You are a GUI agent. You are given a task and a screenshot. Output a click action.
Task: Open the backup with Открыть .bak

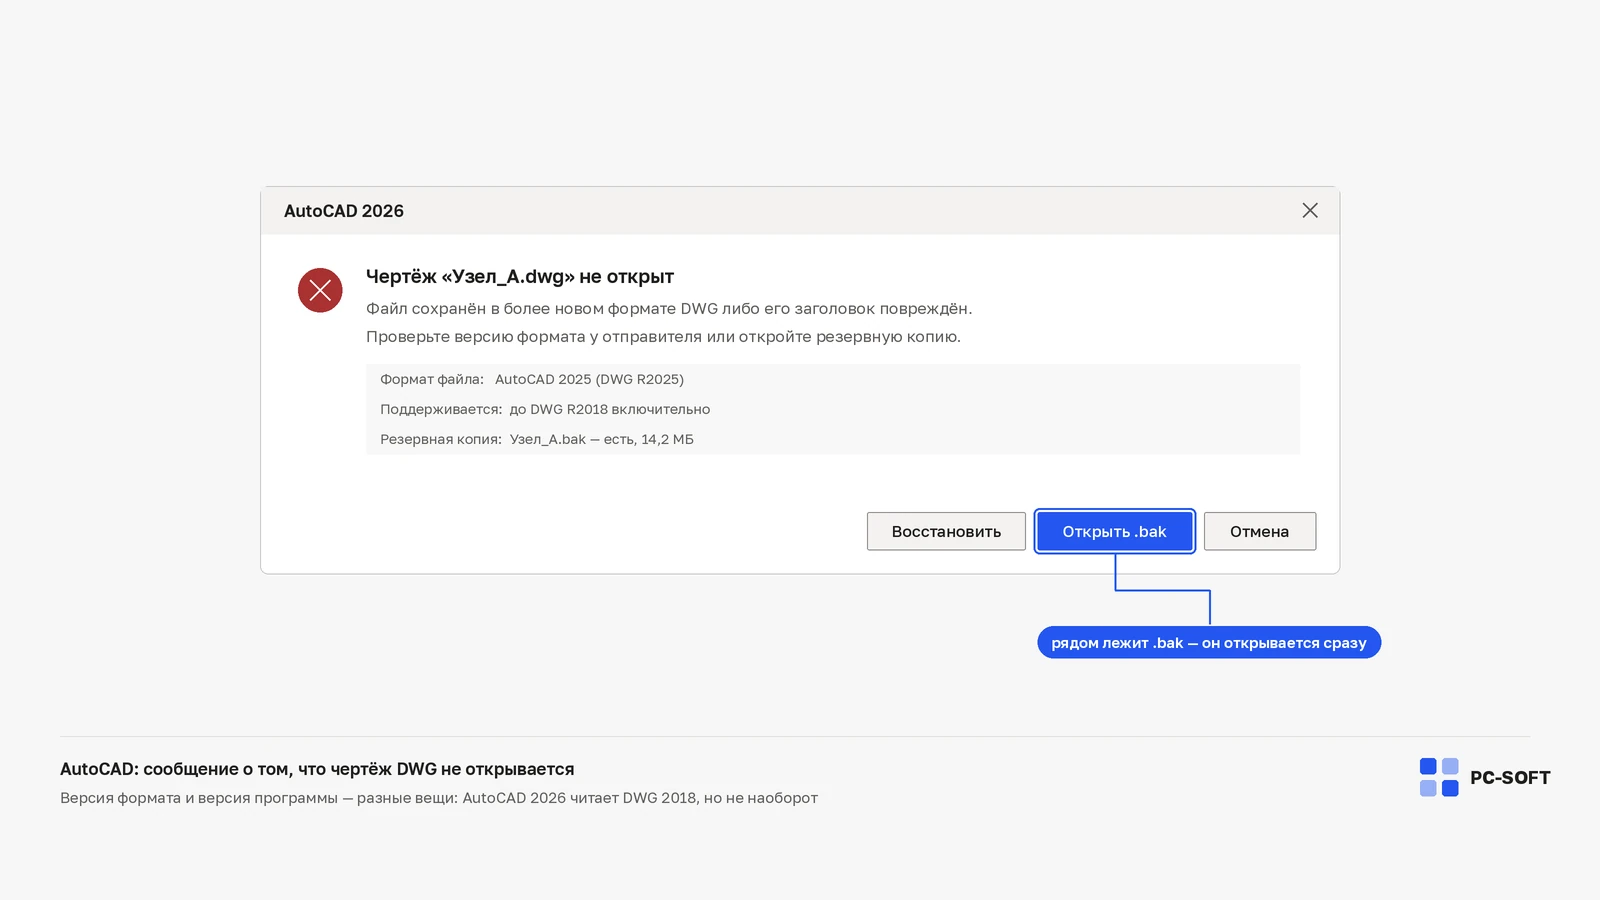coord(1114,531)
